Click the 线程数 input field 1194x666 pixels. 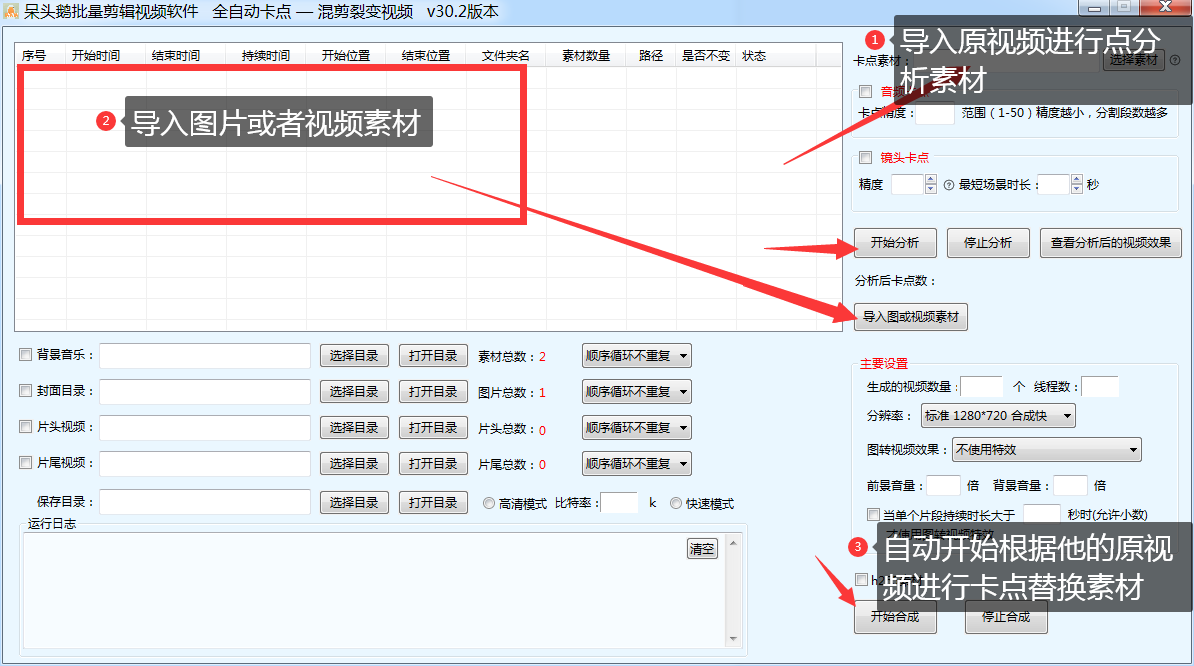coord(1100,387)
